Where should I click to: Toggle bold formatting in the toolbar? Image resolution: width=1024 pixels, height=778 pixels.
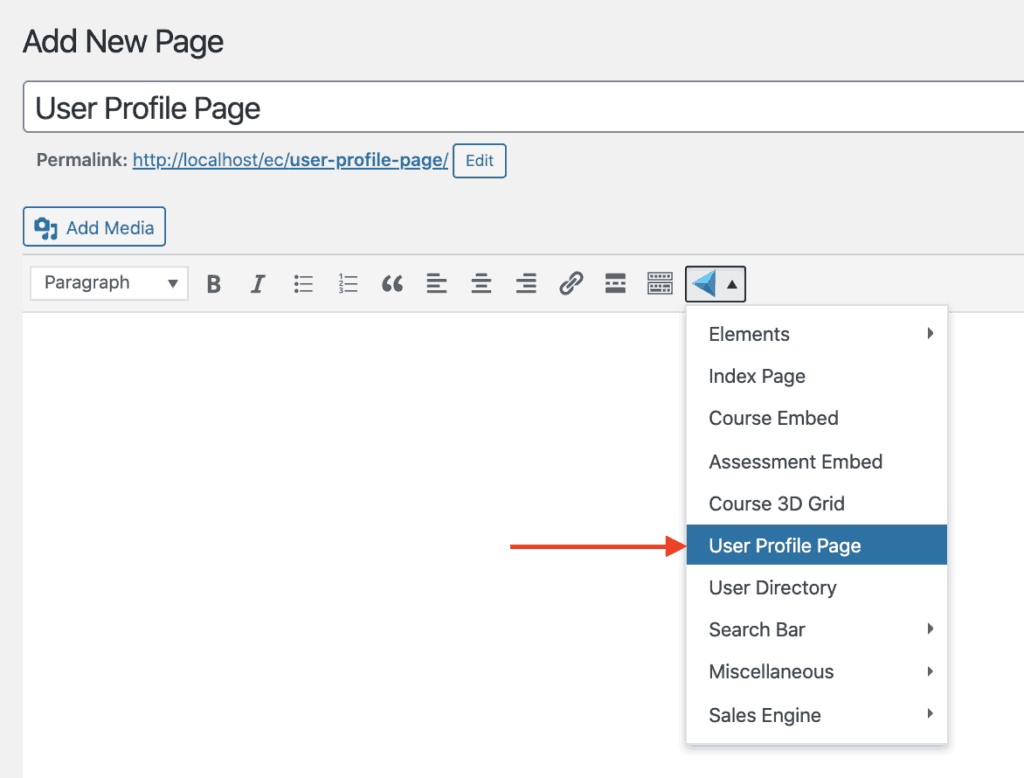(x=213, y=284)
